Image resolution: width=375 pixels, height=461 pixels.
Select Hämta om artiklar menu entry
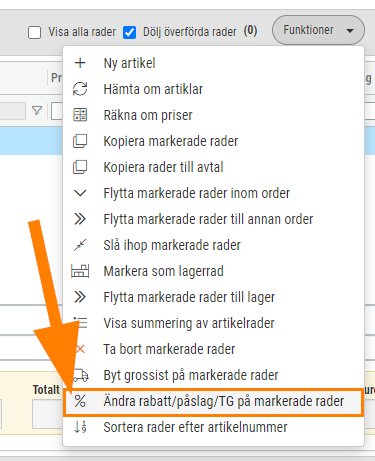213,89
